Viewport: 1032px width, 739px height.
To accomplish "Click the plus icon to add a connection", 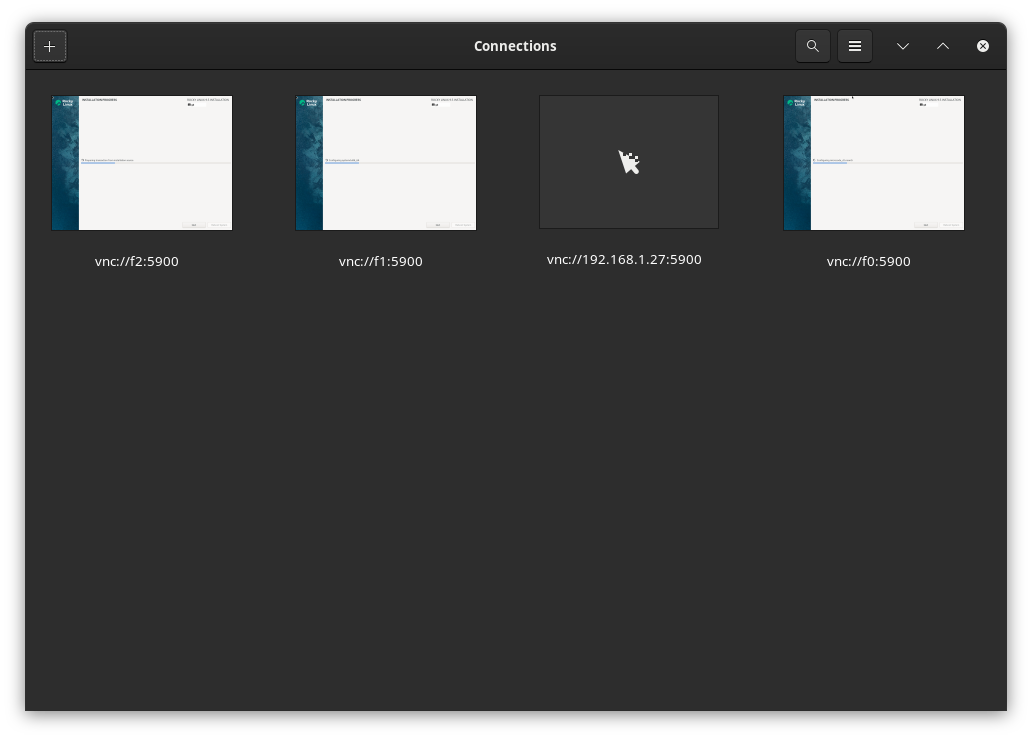I will (x=50, y=46).
